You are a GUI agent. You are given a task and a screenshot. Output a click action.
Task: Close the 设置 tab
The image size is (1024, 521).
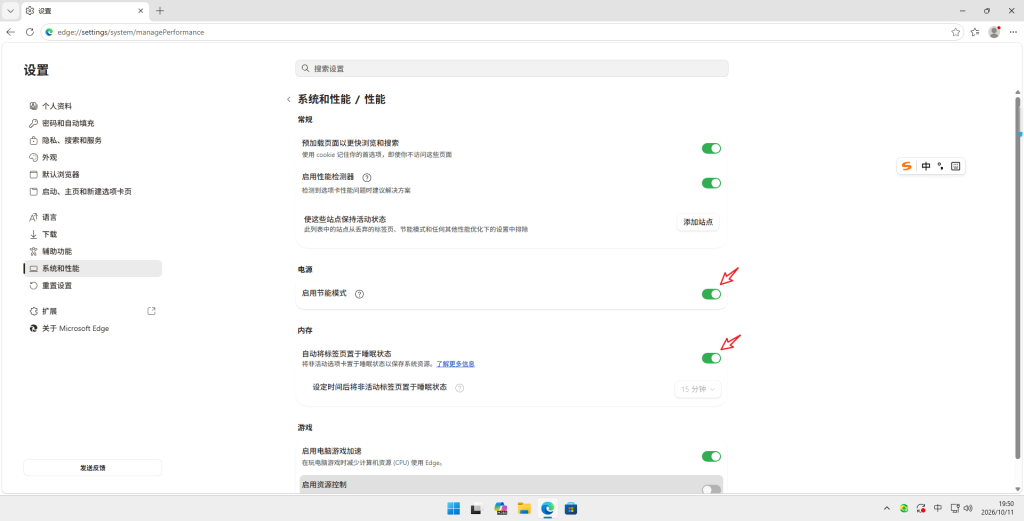pyautogui.click(x=142, y=10)
